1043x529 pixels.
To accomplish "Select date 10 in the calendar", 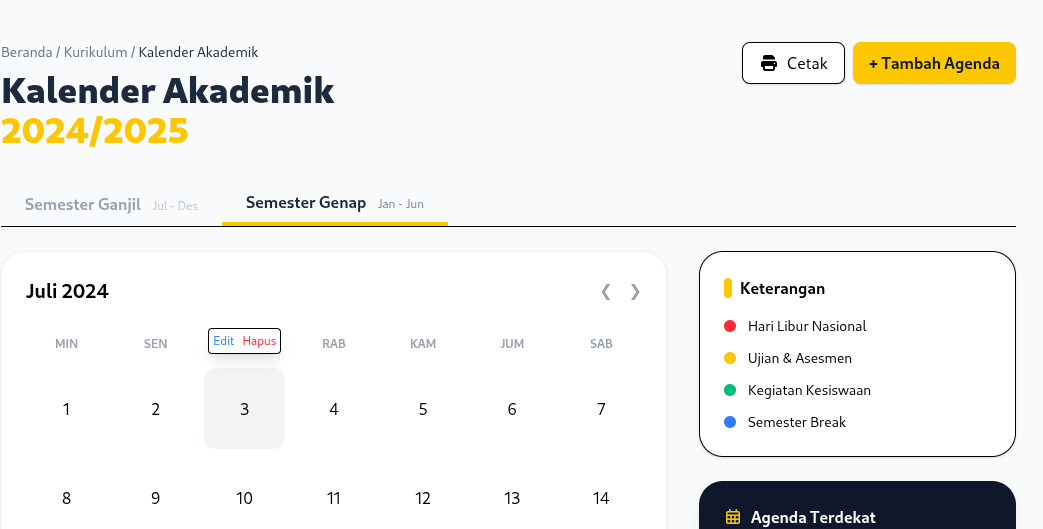I will (x=244, y=498).
